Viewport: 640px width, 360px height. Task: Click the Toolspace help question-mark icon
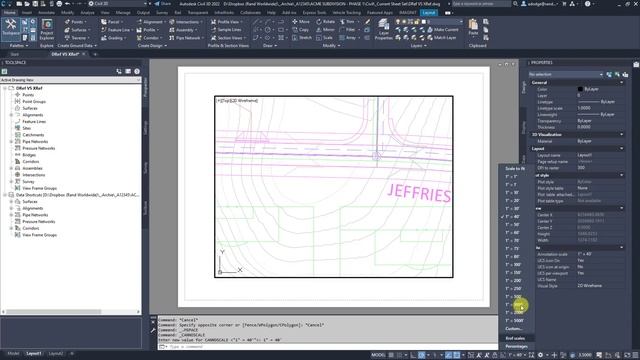click(137, 71)
